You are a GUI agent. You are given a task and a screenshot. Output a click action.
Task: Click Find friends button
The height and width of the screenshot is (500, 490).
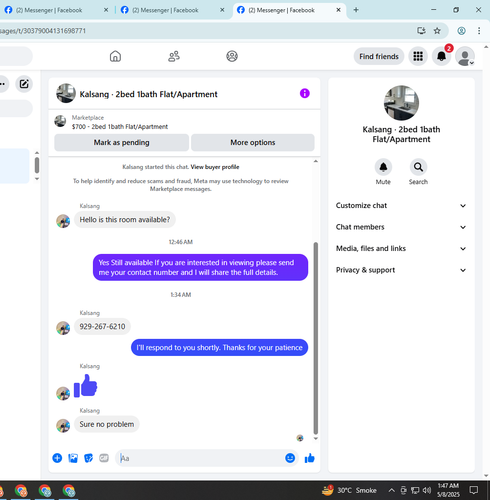click(379, 56)
